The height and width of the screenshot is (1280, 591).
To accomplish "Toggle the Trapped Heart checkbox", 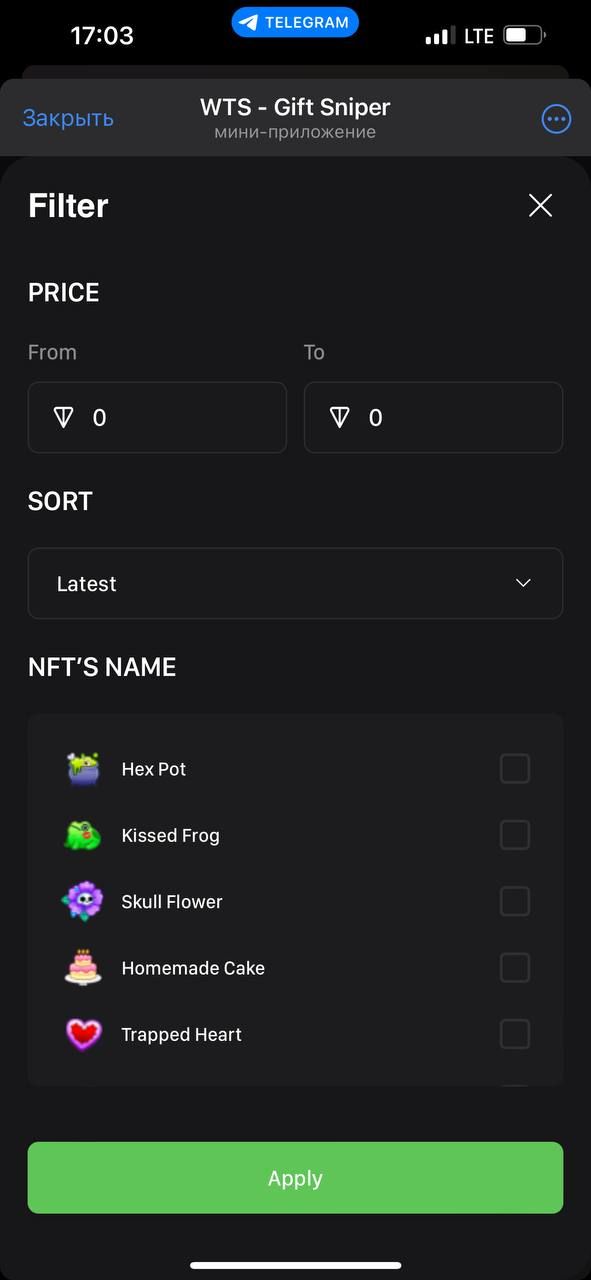I will pyautogui.click(x=514, y=1034).
